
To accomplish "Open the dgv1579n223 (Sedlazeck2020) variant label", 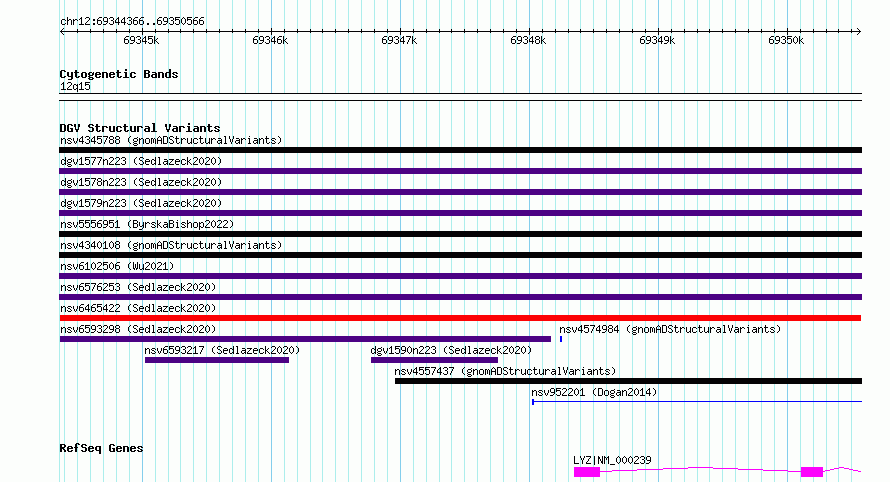I will pos(141,203).
